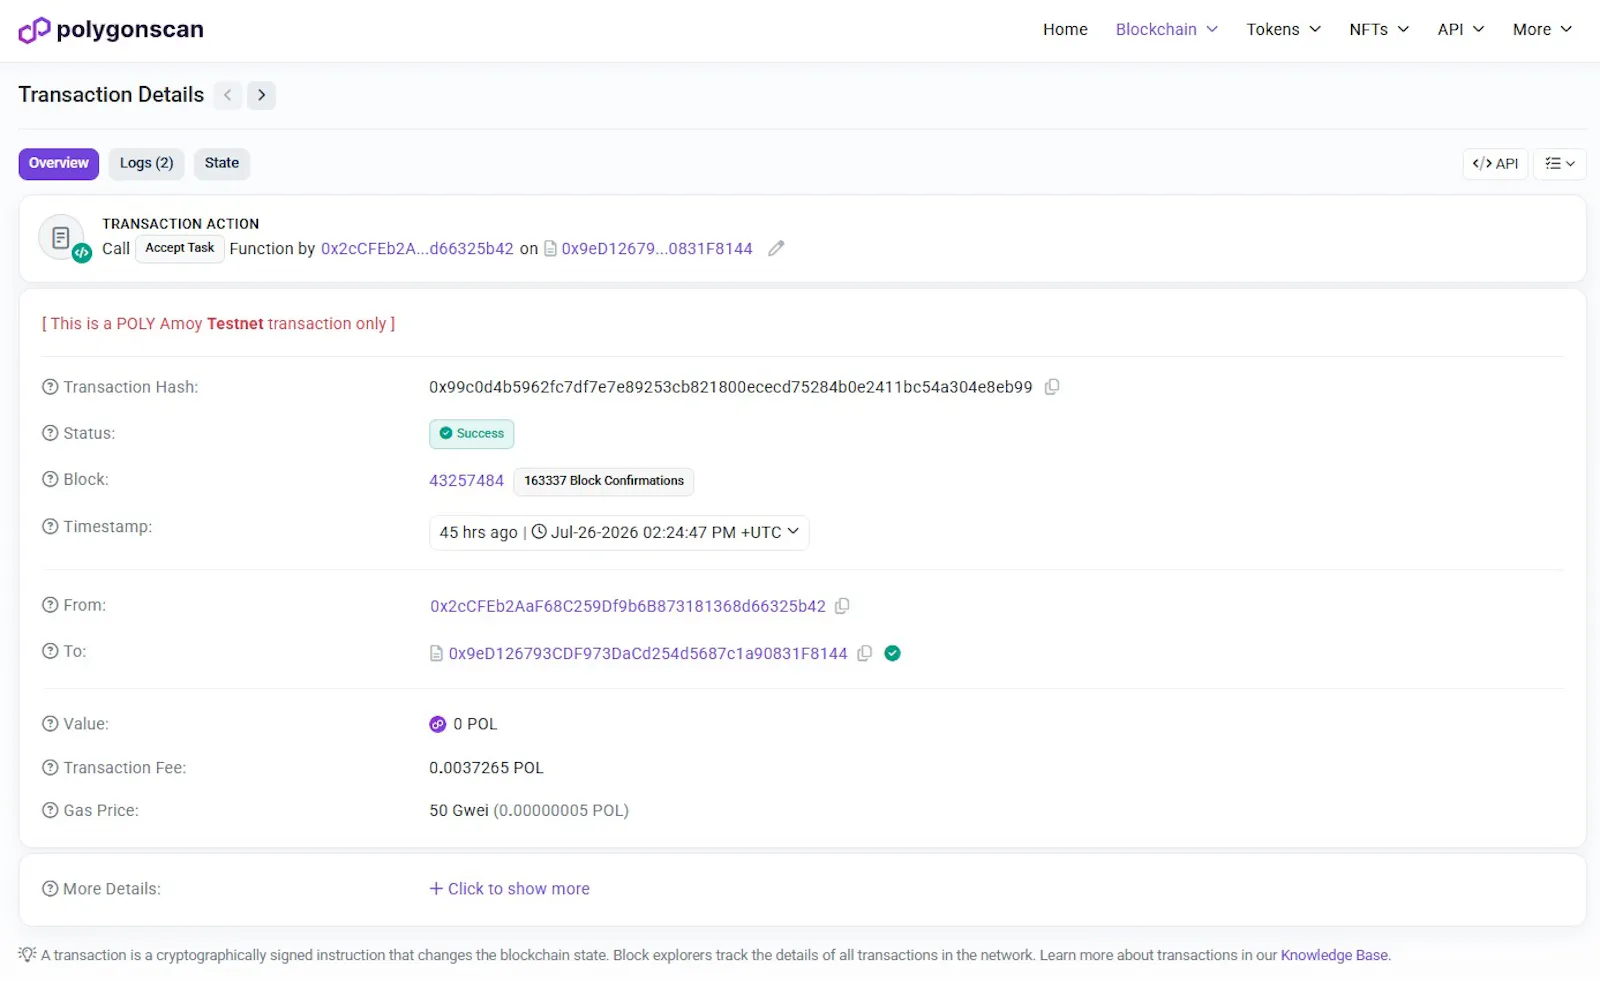Click the green verified check beside To address

point(893,653)
